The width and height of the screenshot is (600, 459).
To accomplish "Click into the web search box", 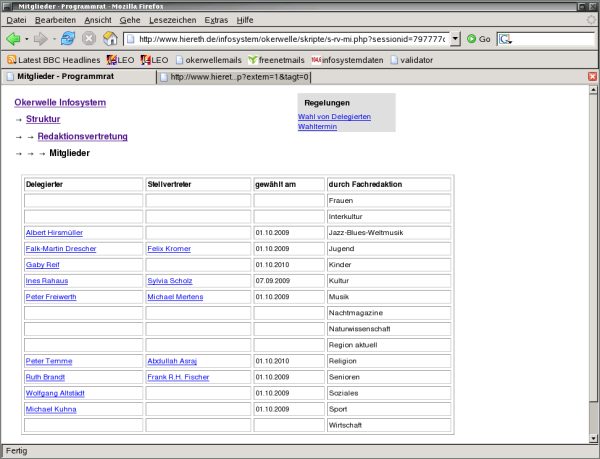I will pos(553,39).
